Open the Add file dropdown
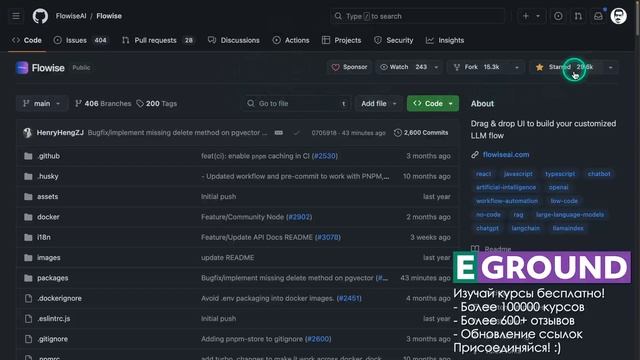 coord(378,104)
